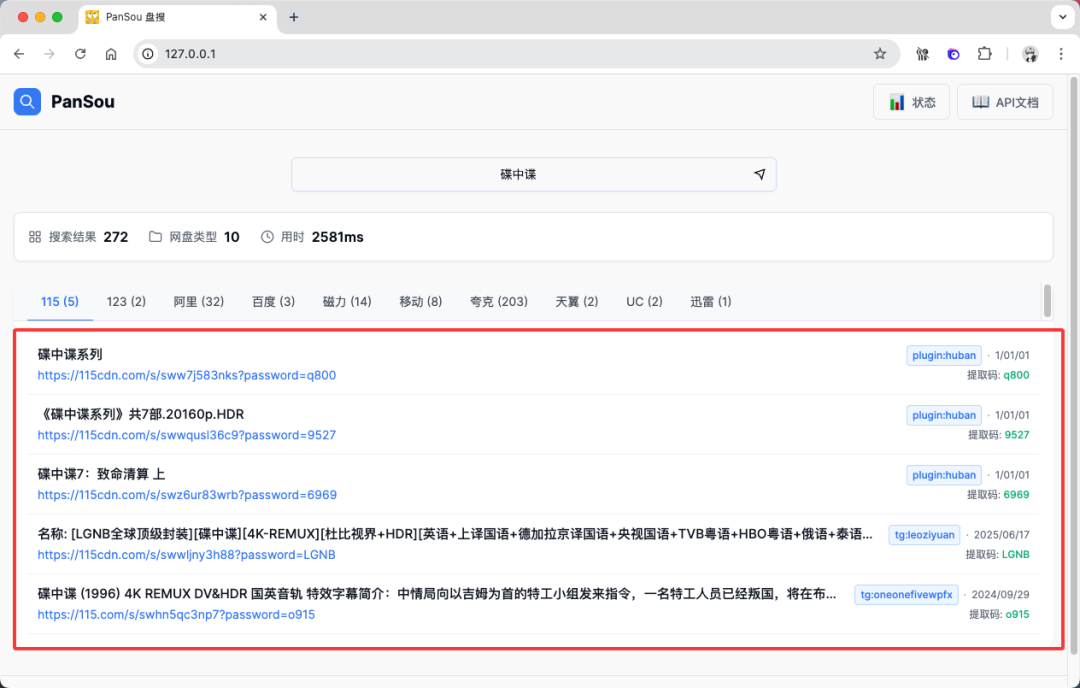Open a new browser tab

[294, 17]
